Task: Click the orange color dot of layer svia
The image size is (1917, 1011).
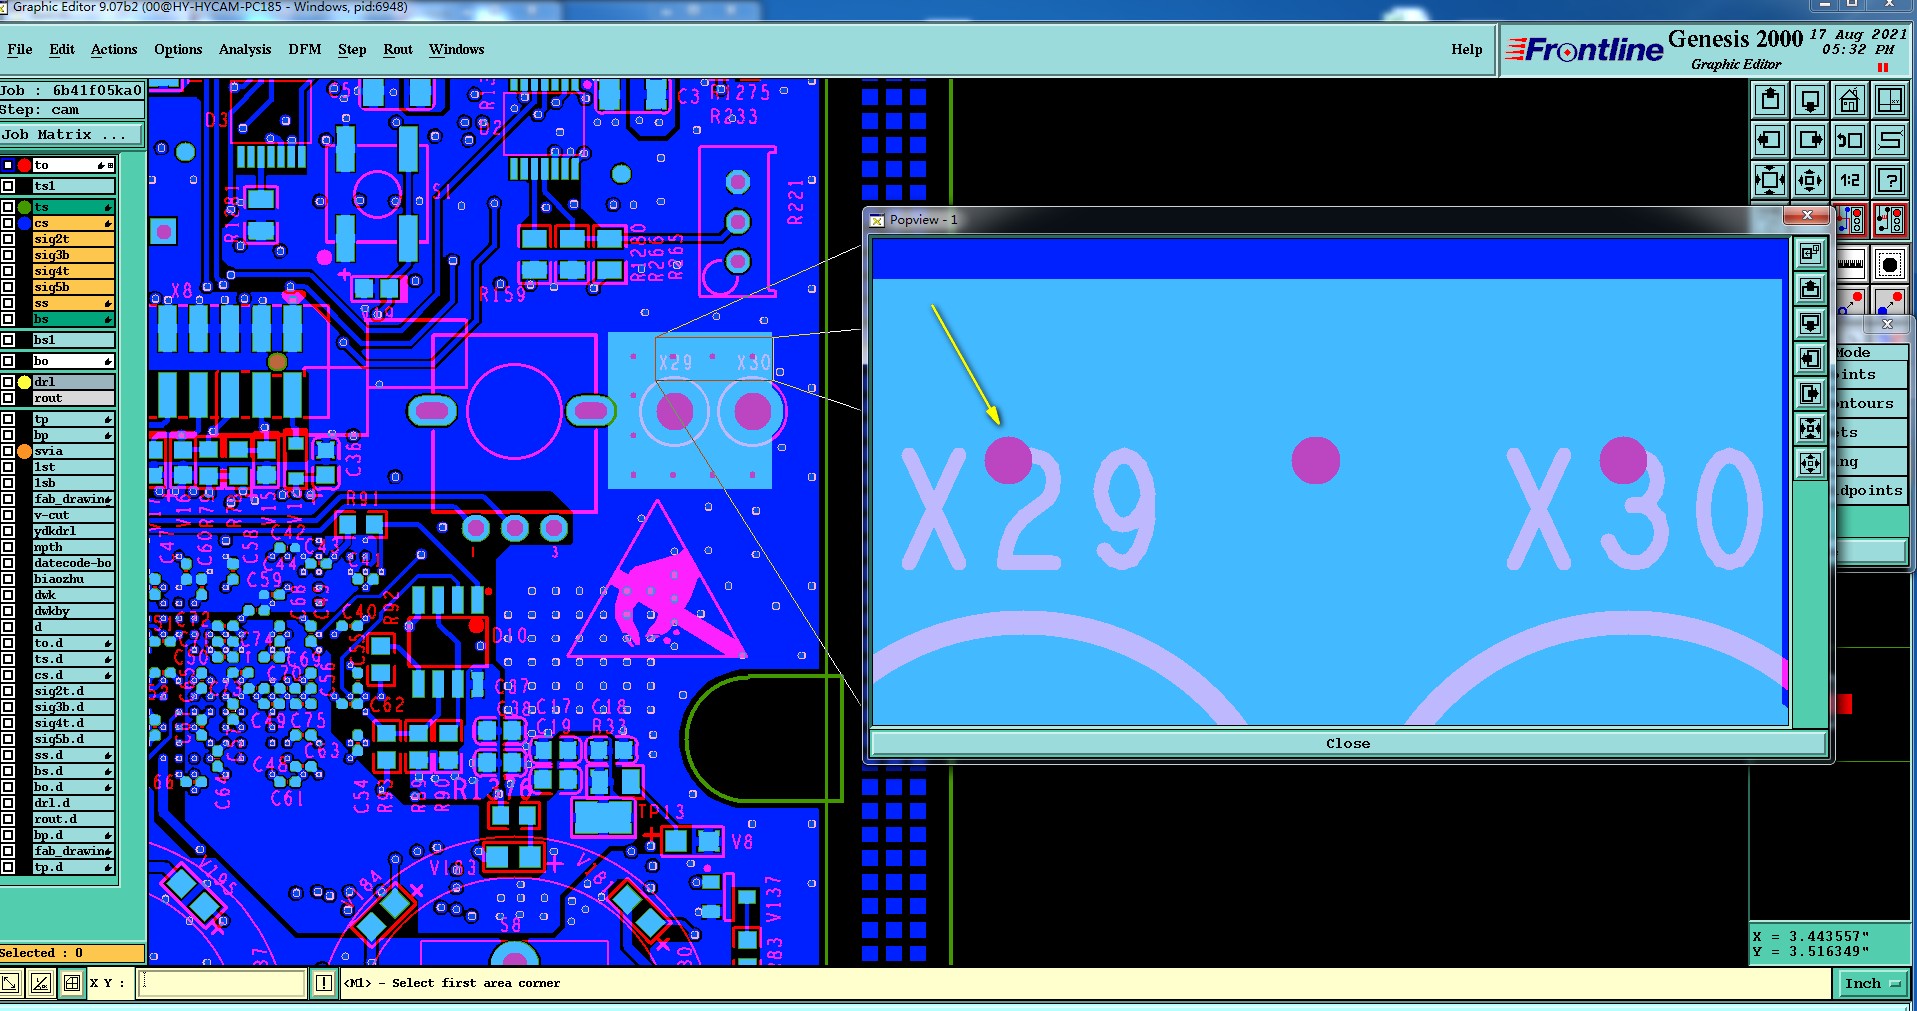Action: pyautogui.click(x=24, y=451)
